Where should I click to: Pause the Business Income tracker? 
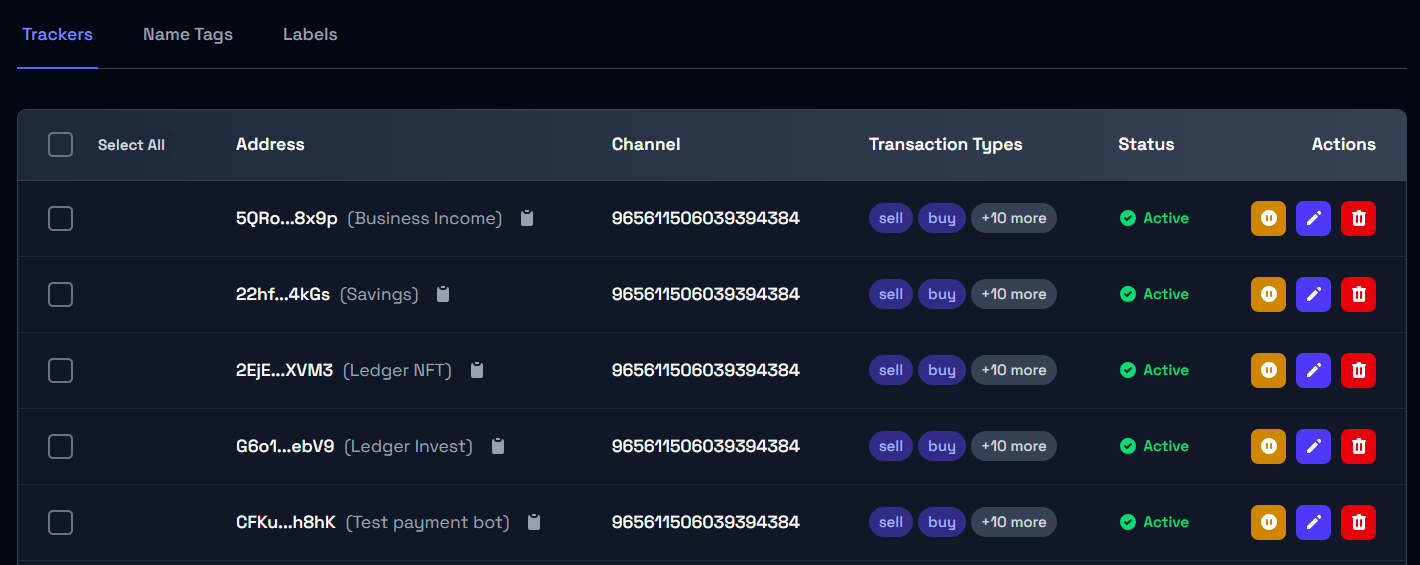[1268, 218]
